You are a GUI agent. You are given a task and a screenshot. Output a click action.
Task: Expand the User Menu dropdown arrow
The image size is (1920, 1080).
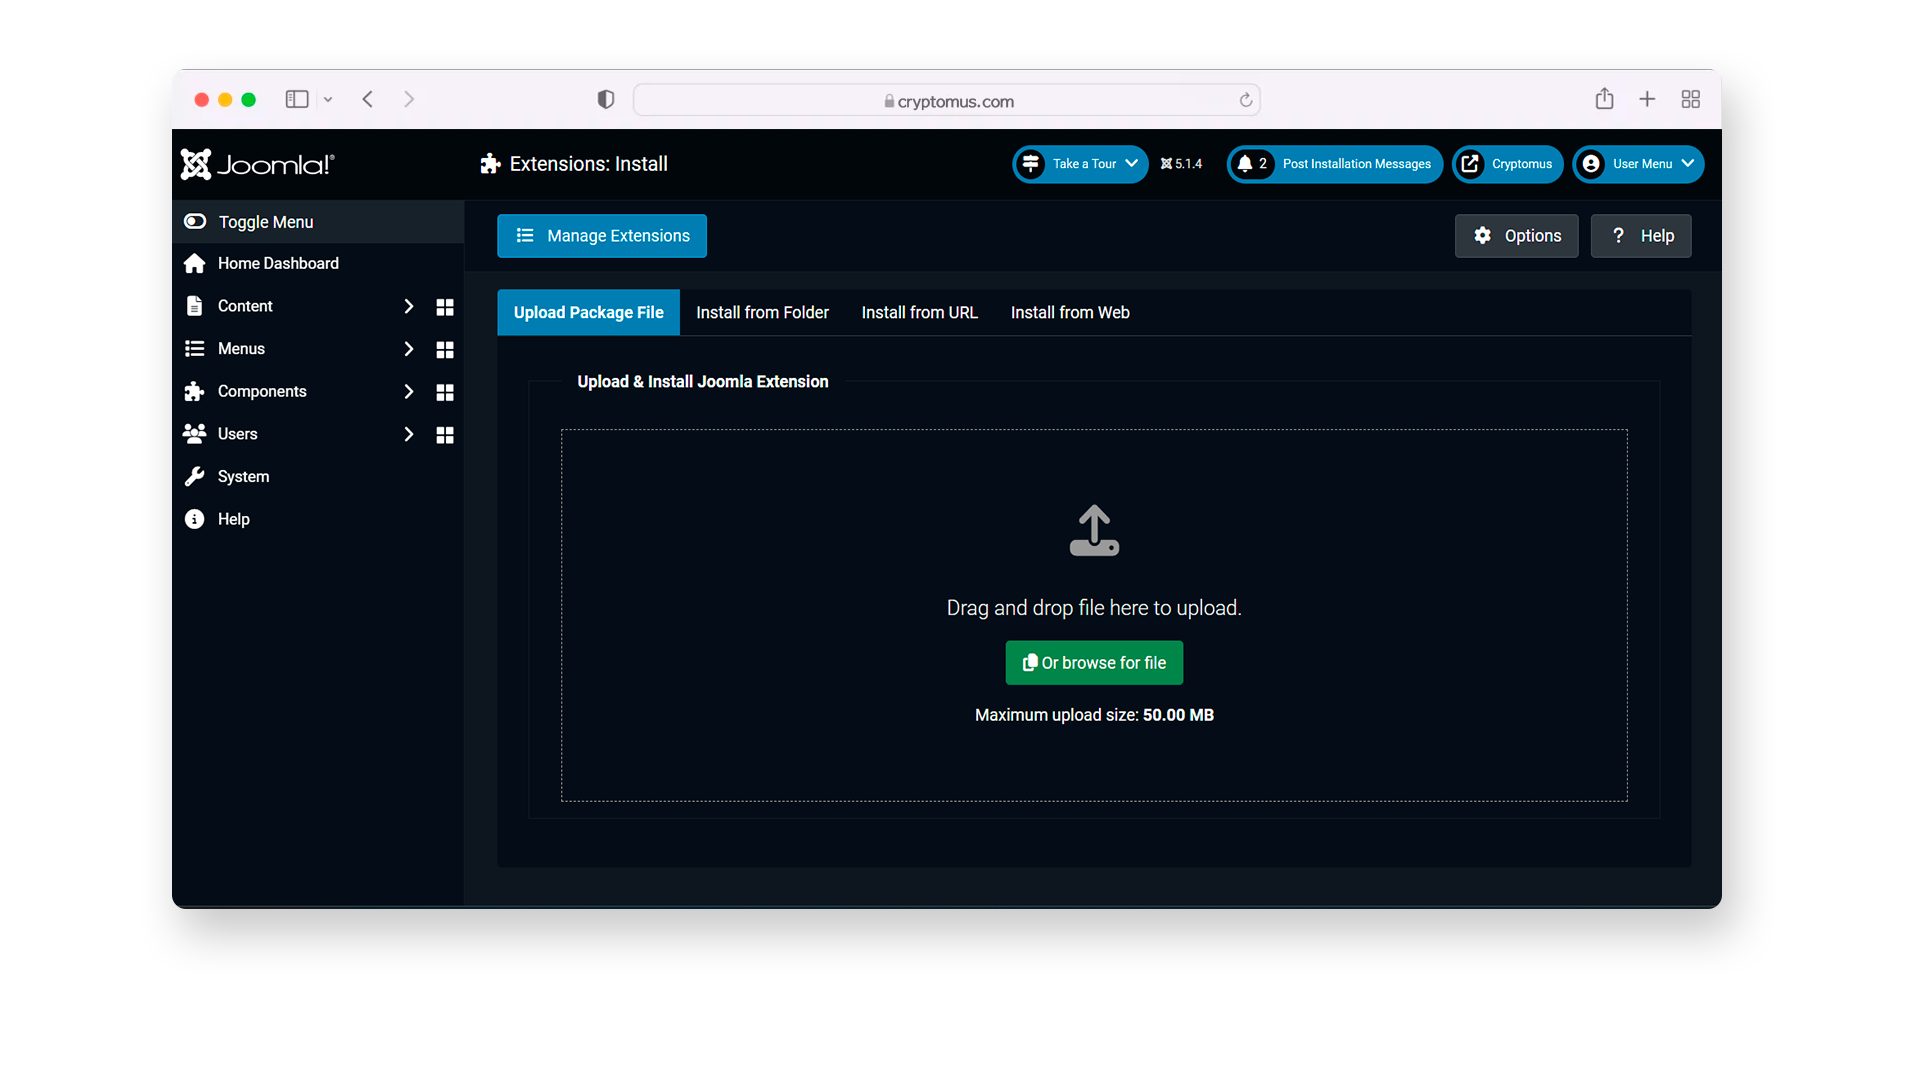[1687, 164]
